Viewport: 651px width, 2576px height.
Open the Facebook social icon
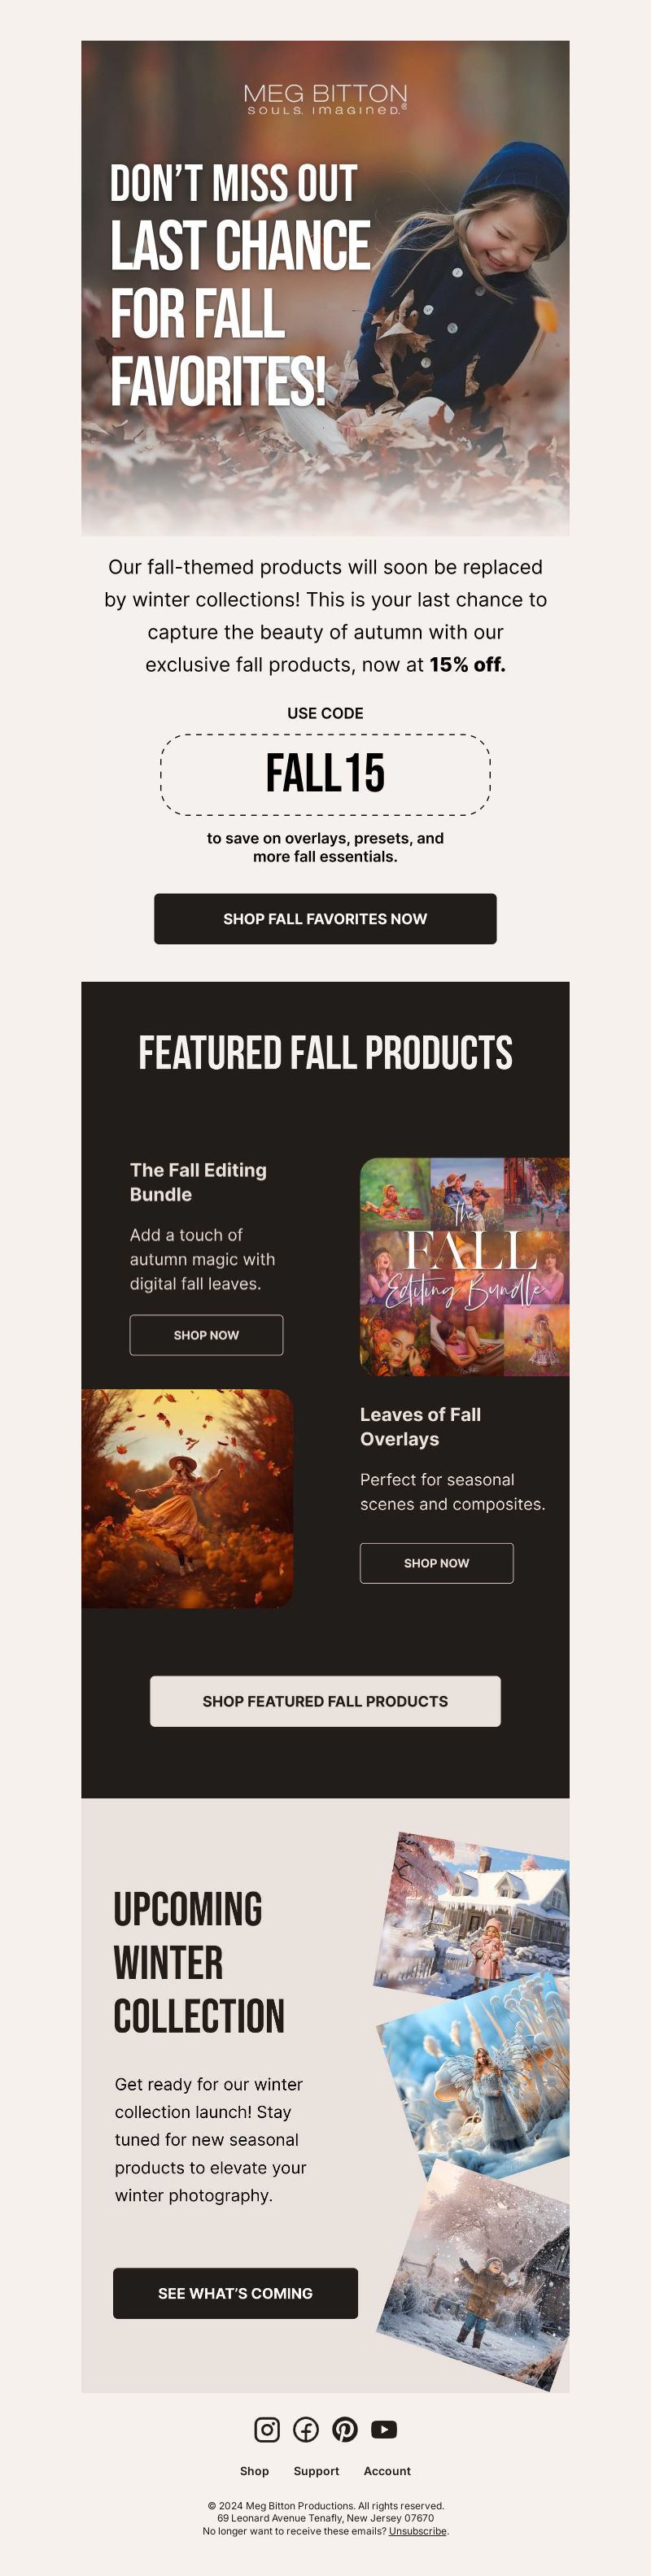tap(306, 2429)
